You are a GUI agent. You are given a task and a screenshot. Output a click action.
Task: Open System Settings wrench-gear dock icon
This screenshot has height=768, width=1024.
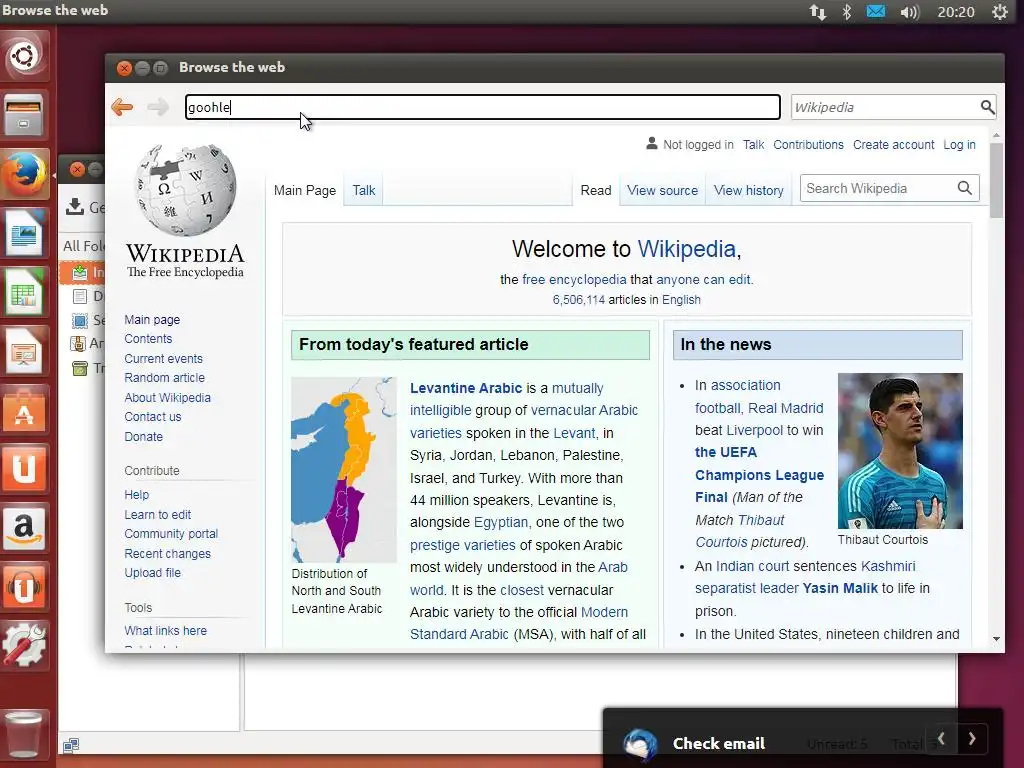click(x=24, y=646)
